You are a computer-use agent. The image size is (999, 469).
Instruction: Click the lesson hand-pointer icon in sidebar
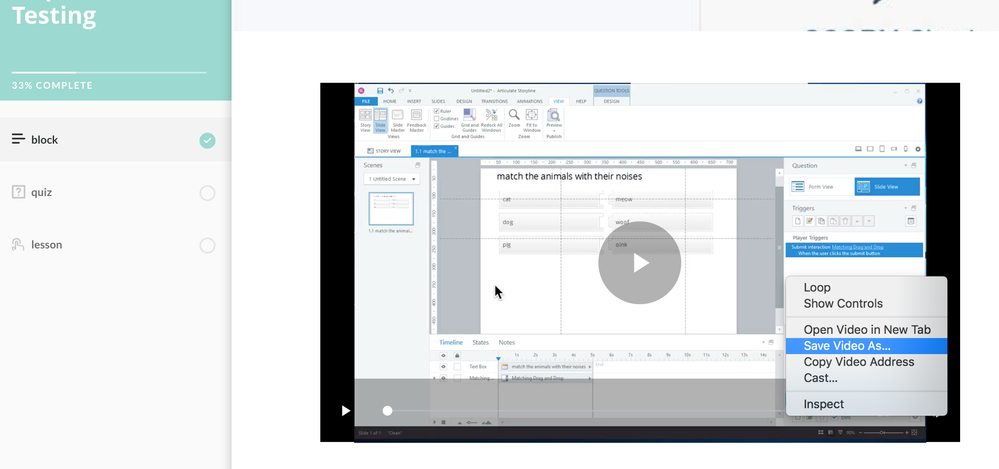click(18, 245)
